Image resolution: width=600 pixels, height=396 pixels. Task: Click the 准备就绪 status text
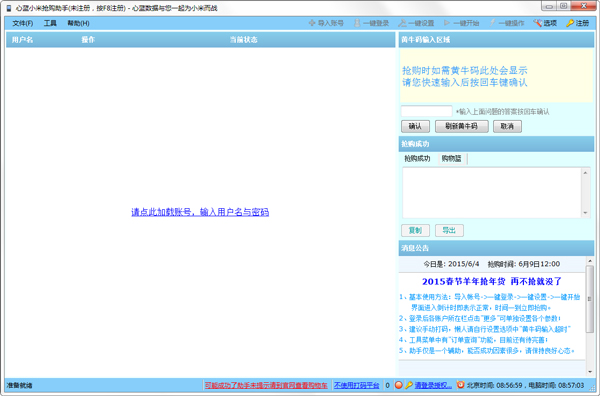pyautogui.click(x=19, y=385)
